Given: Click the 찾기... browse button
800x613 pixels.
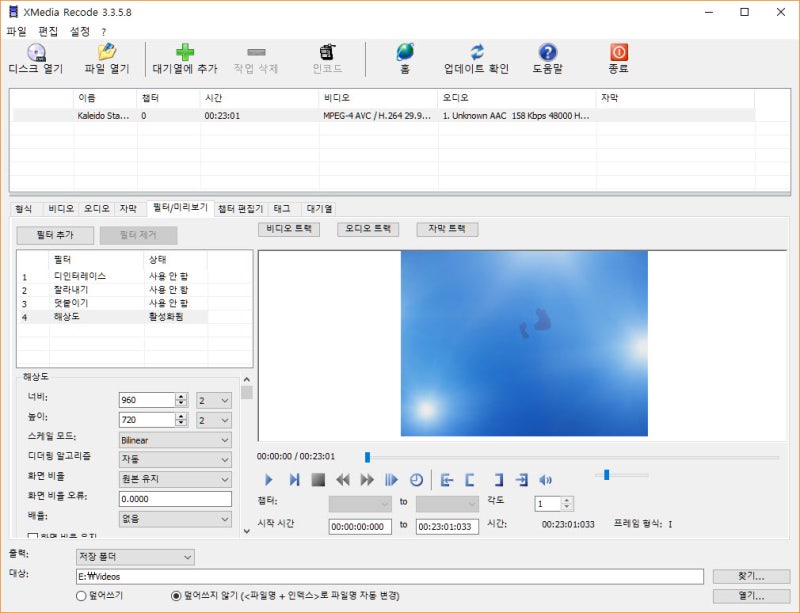Looking at the screenshot, I should click(752, 576).
